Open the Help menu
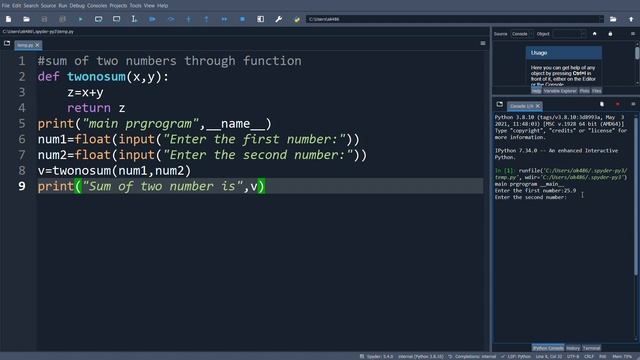640x360 pixels. 162,6
